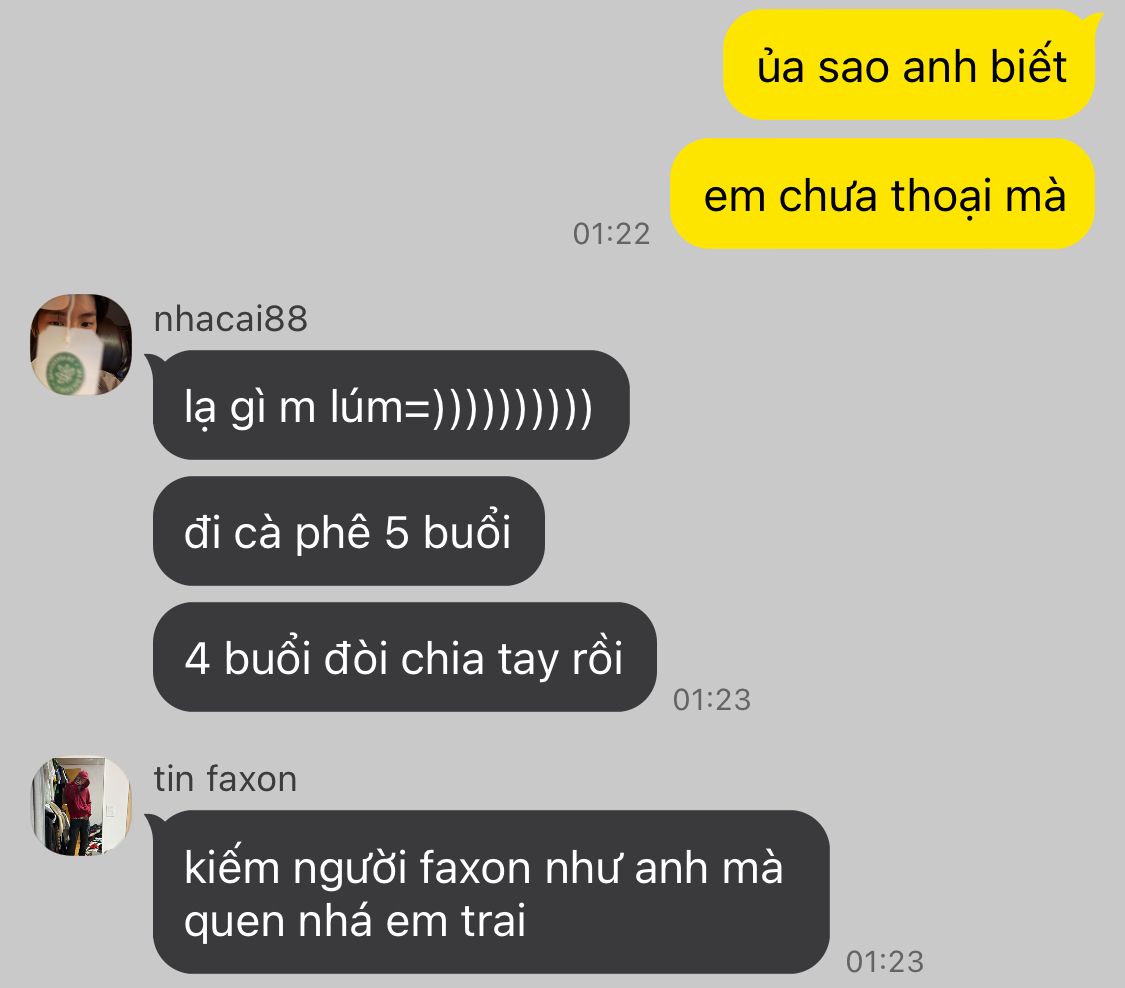
Task: Click the 01:22 timestamp beside the yellow message
Action: coord(611,234)
